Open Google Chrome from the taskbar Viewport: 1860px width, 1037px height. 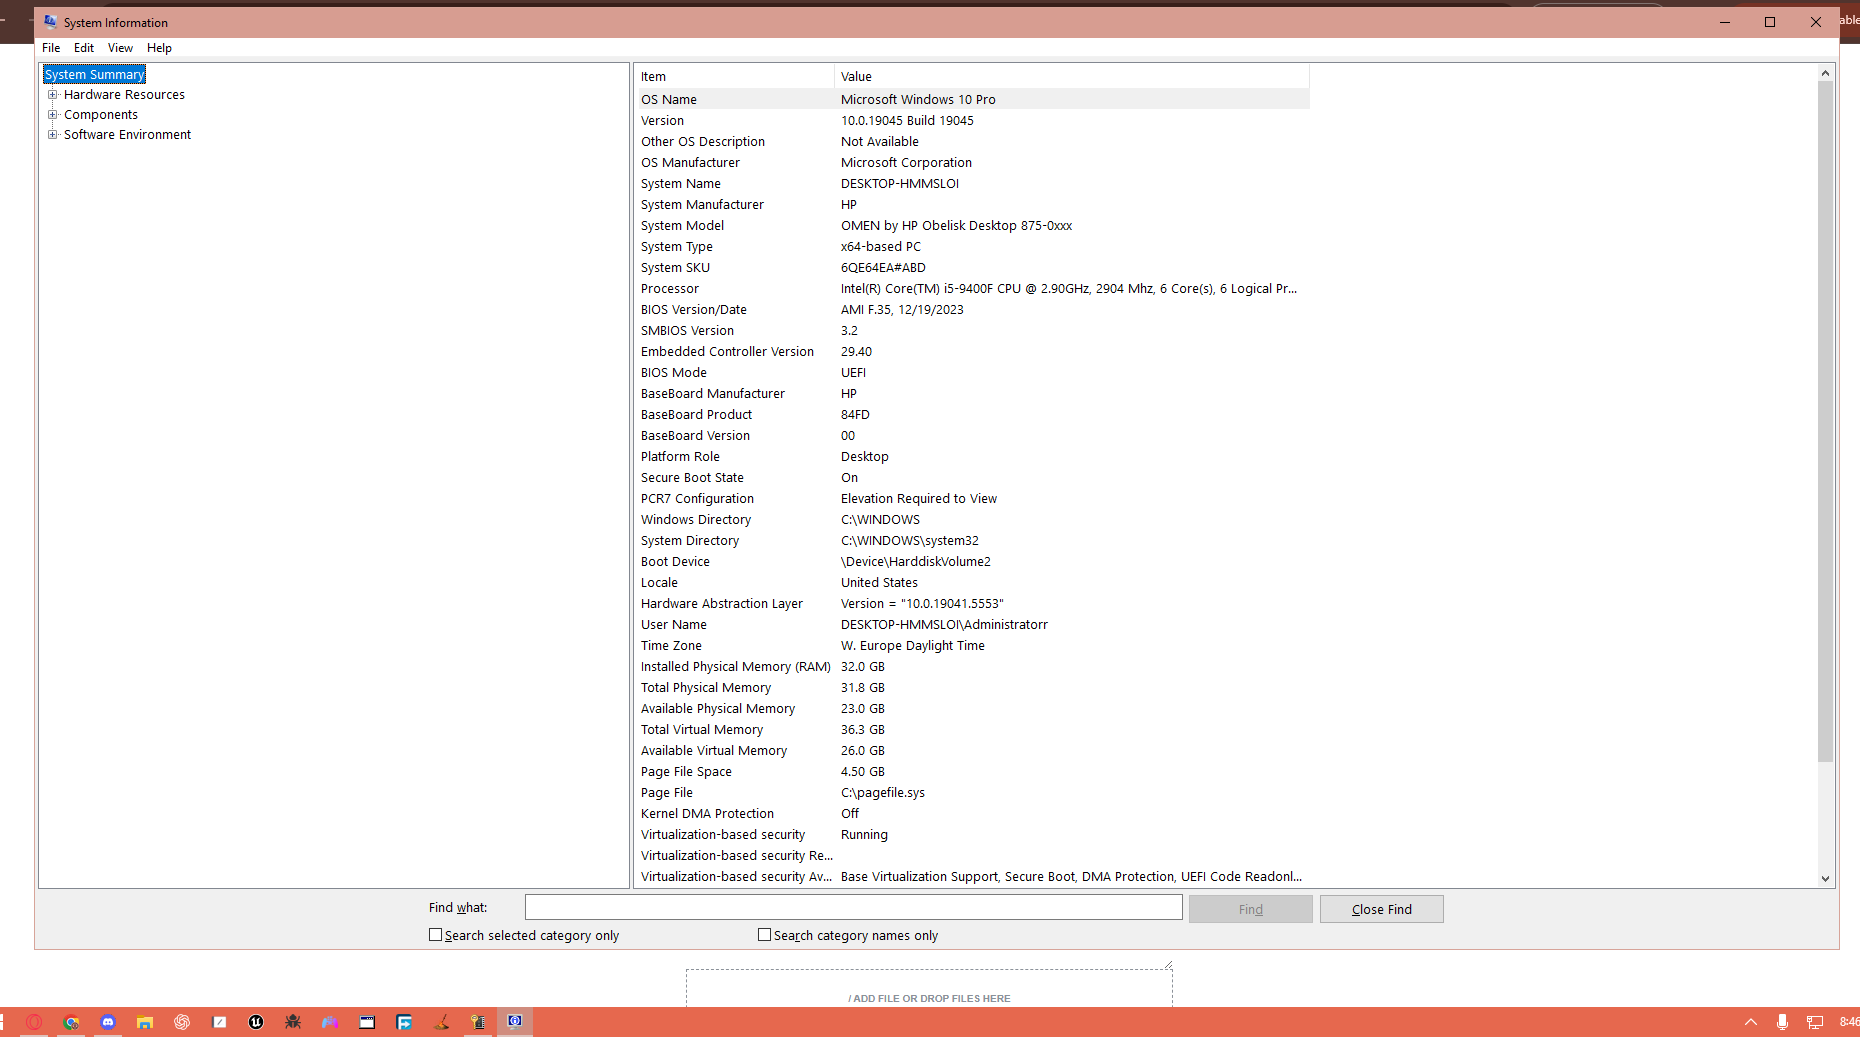pyautogui.click(x=71, y=1022)
